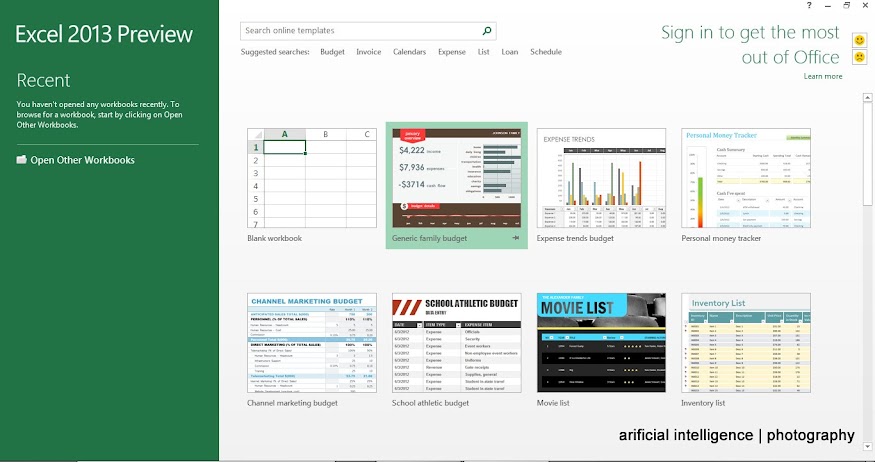
Task: Choose the Generic family budget thumbnail
Action: click(x=456, y=178)
